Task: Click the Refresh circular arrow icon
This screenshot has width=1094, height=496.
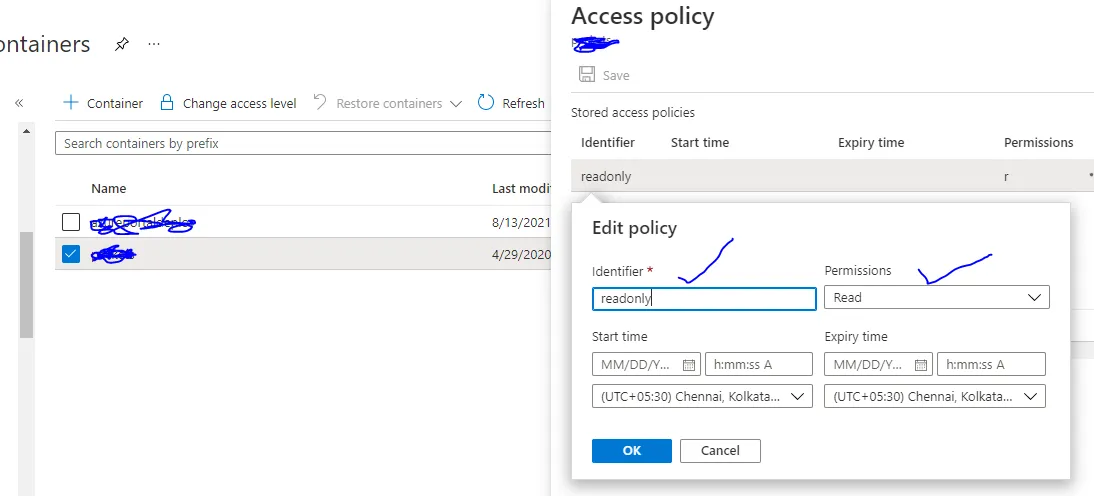Action: [486, 103]
